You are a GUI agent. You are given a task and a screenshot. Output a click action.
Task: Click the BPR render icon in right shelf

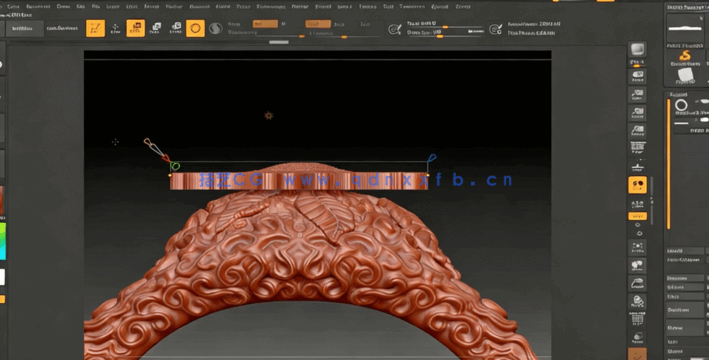click(638, 49)
